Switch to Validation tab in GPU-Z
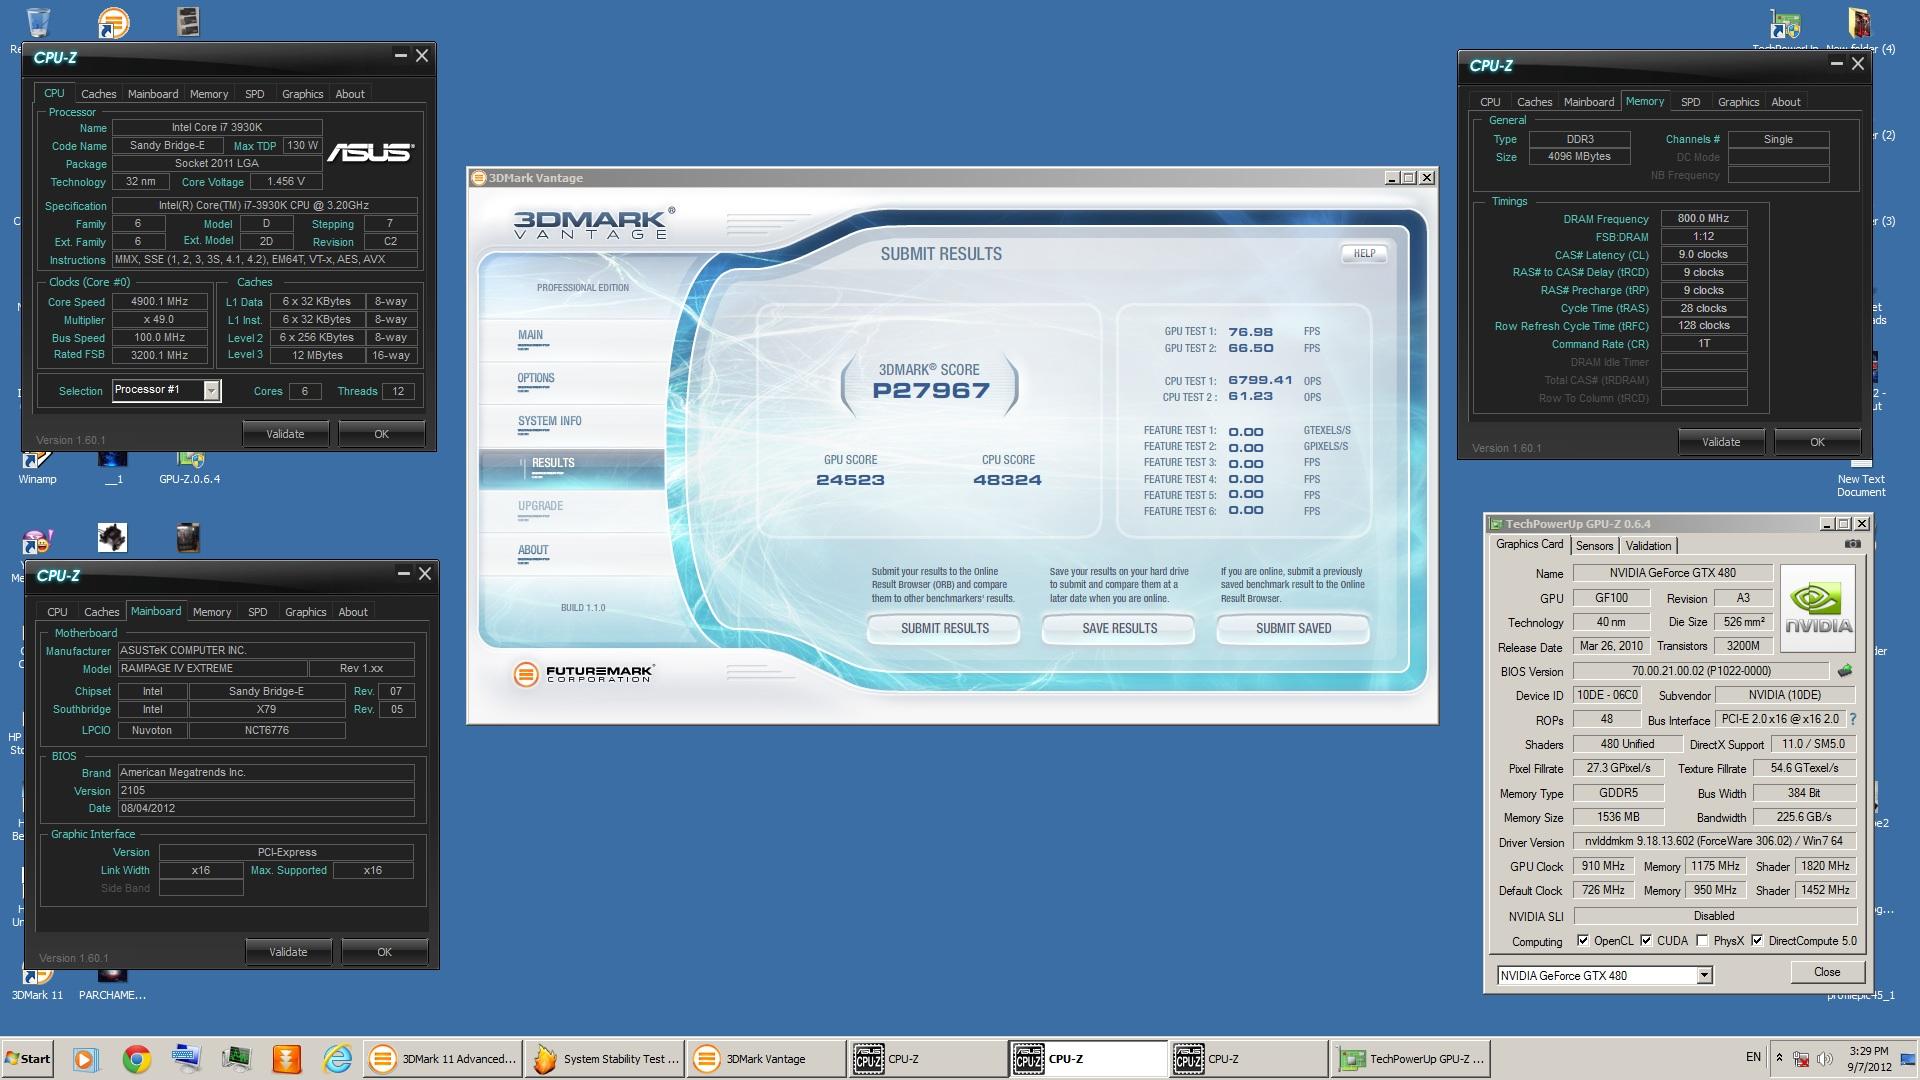1920x1080 pixels. [1648, 546]
